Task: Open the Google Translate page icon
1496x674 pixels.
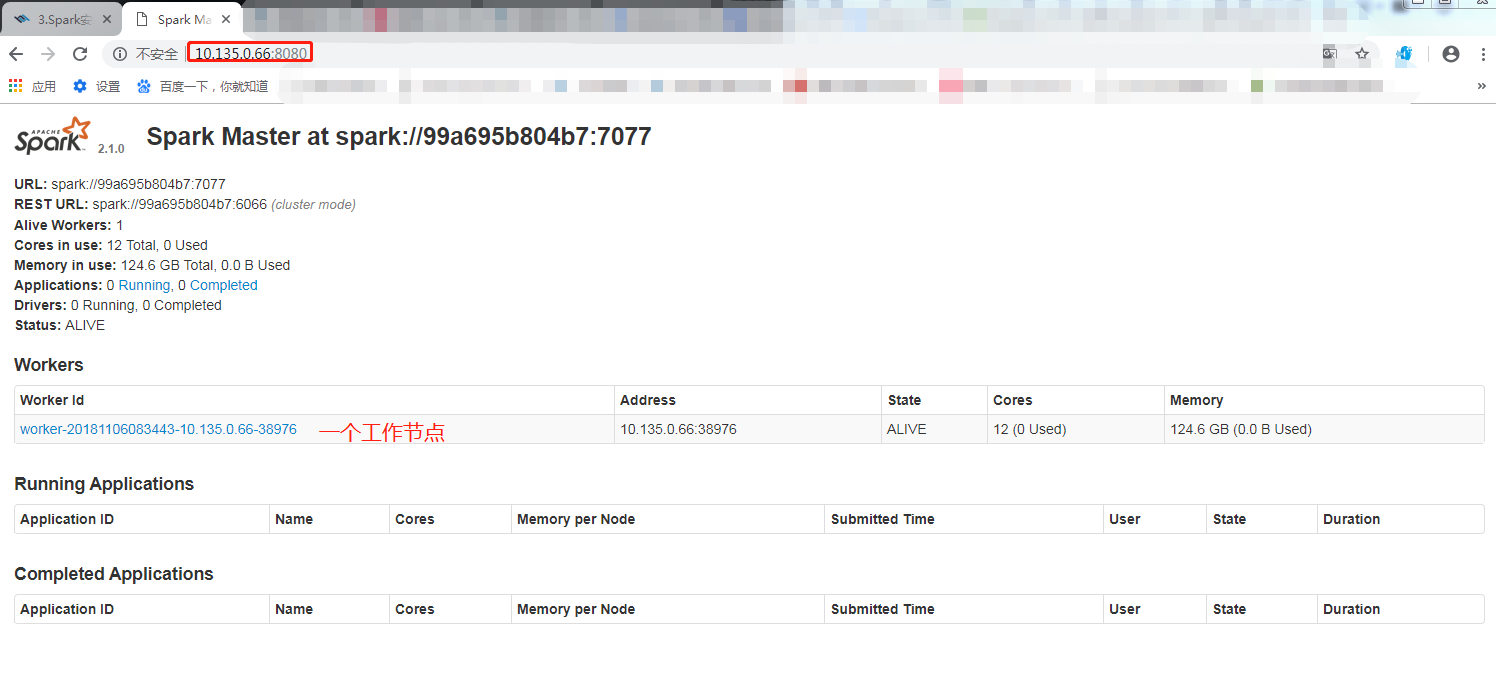Action: (1329, 54)
